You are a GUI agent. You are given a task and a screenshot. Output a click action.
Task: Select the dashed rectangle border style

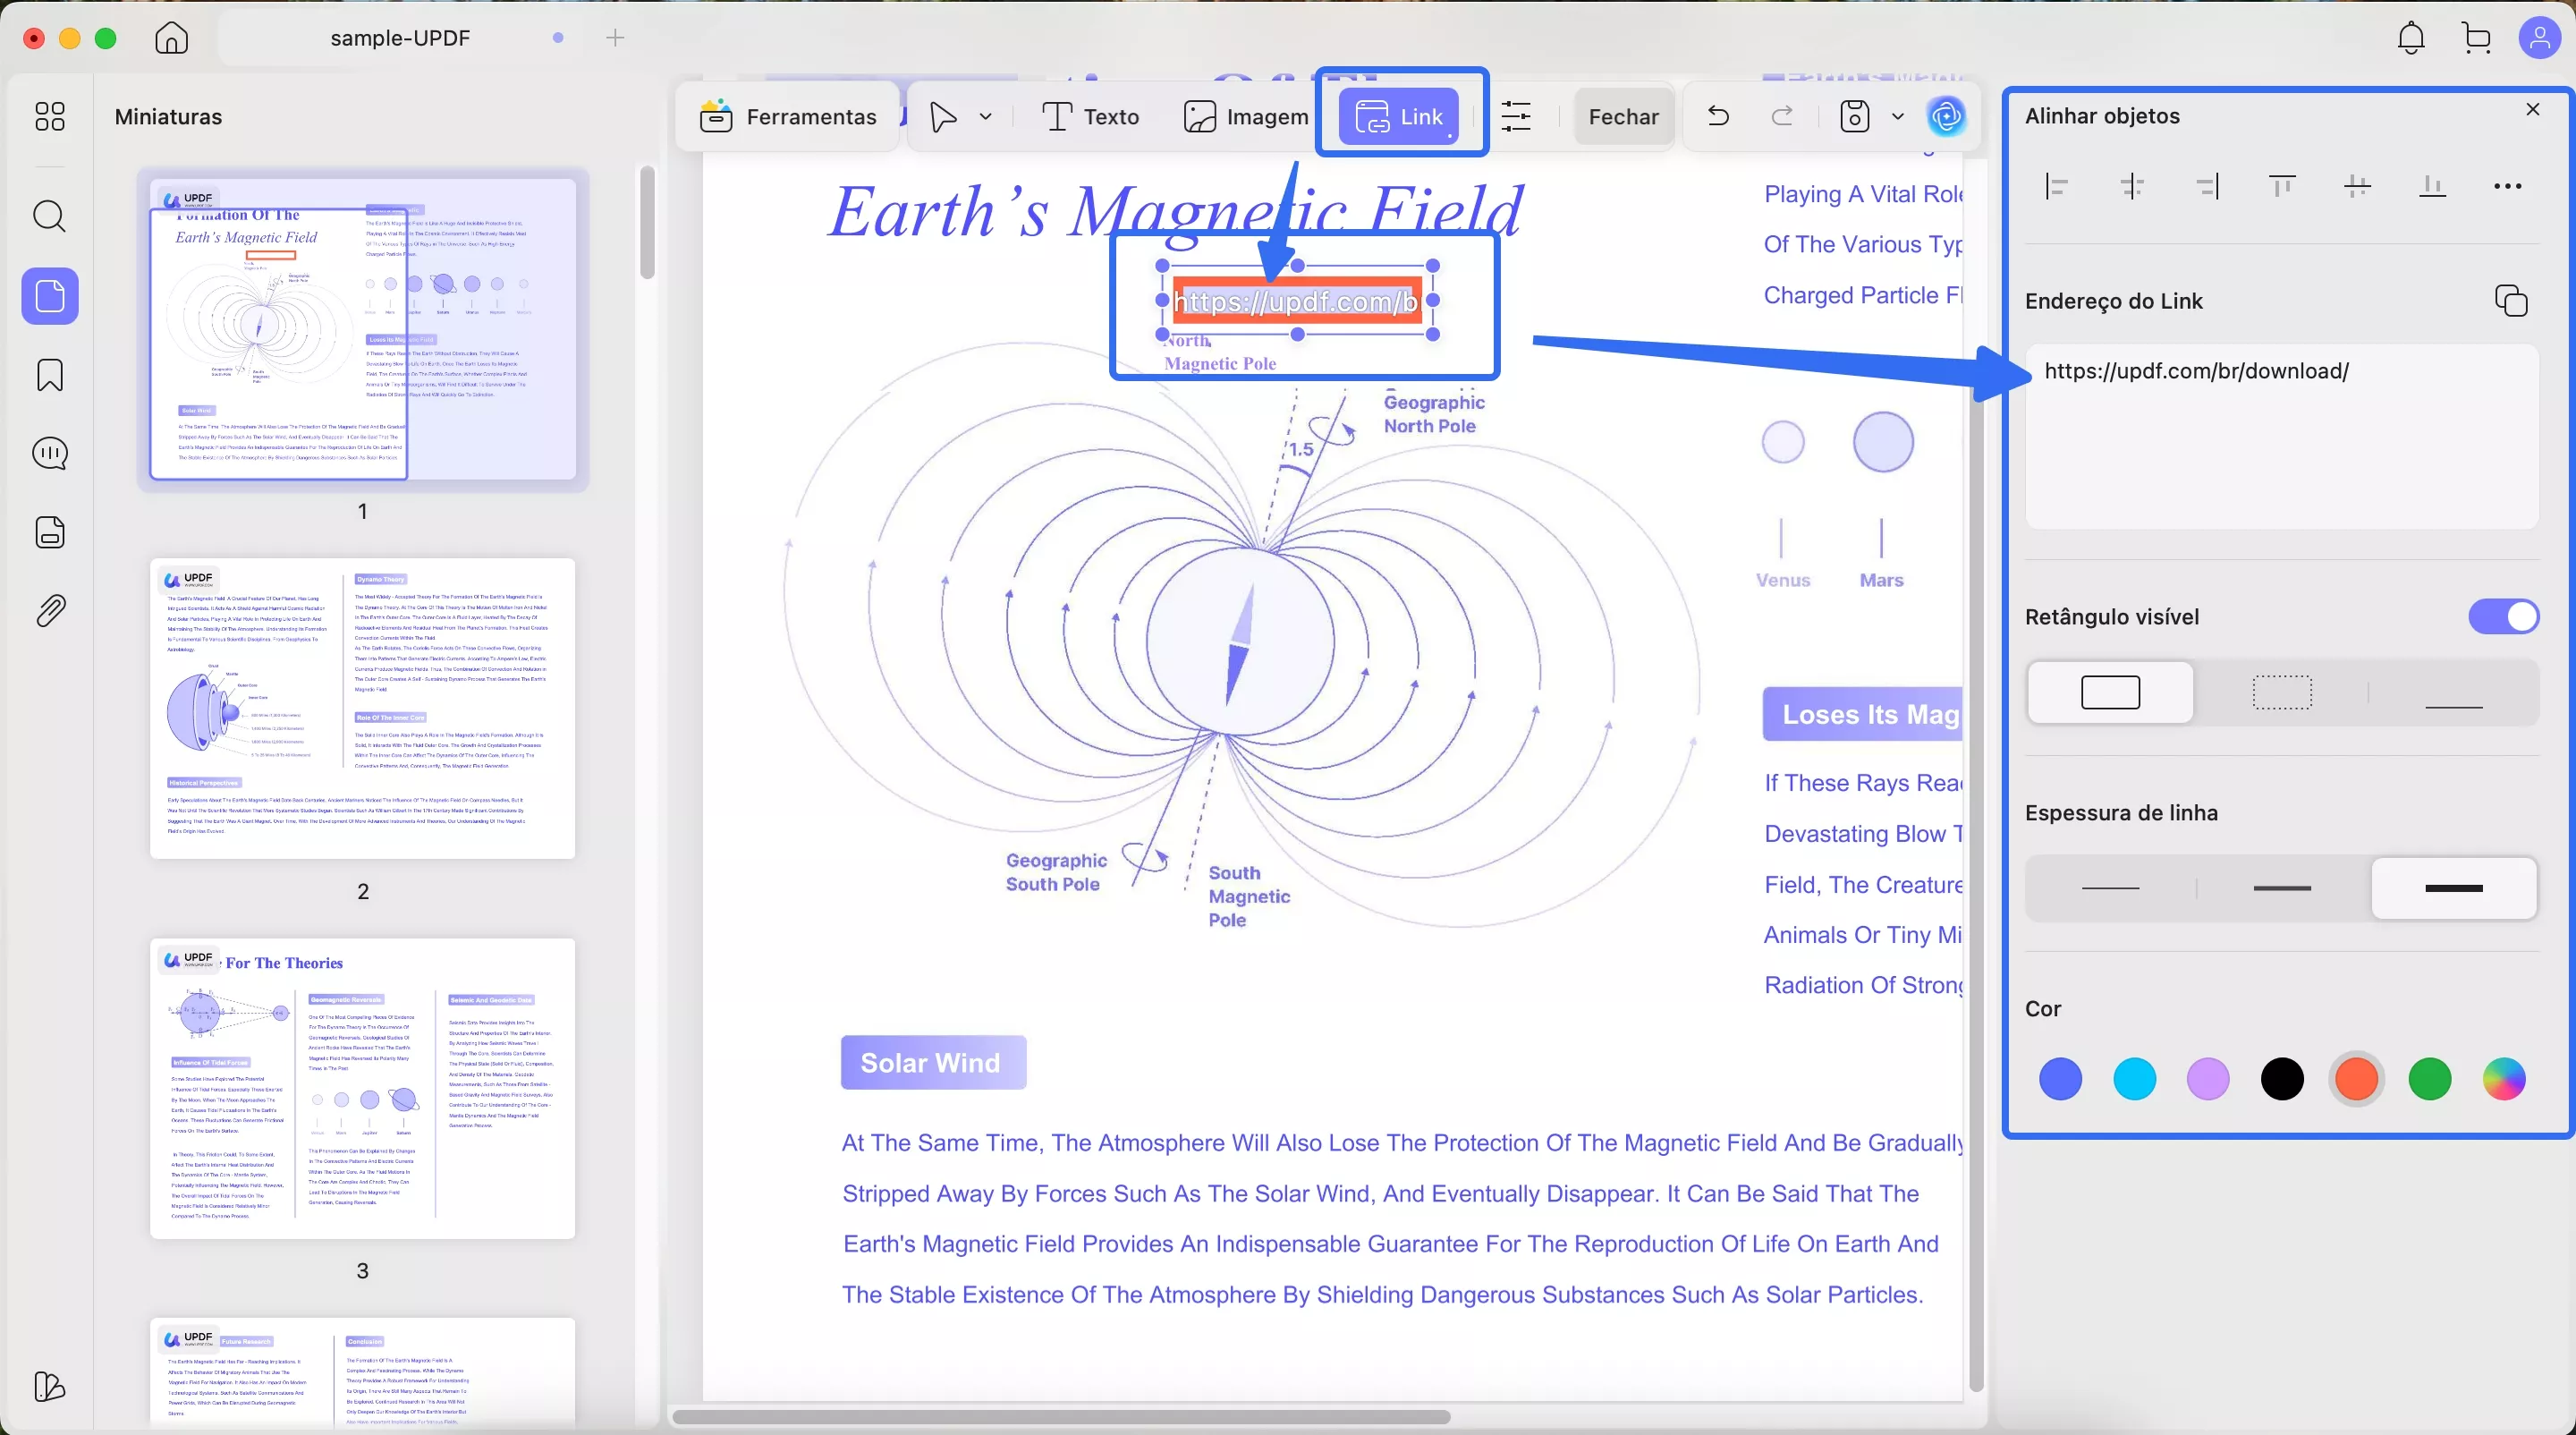tap(2281, 692)
